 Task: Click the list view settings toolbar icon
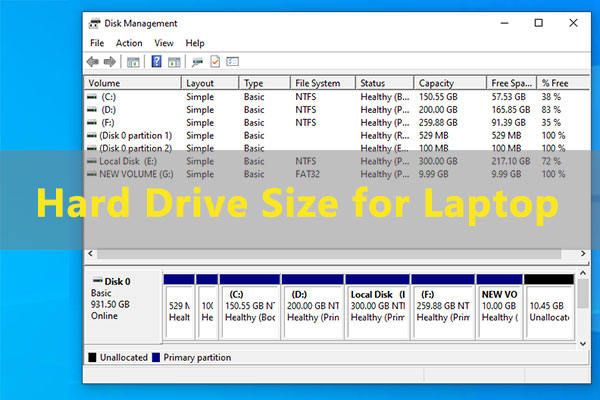(x=232, y=62)
